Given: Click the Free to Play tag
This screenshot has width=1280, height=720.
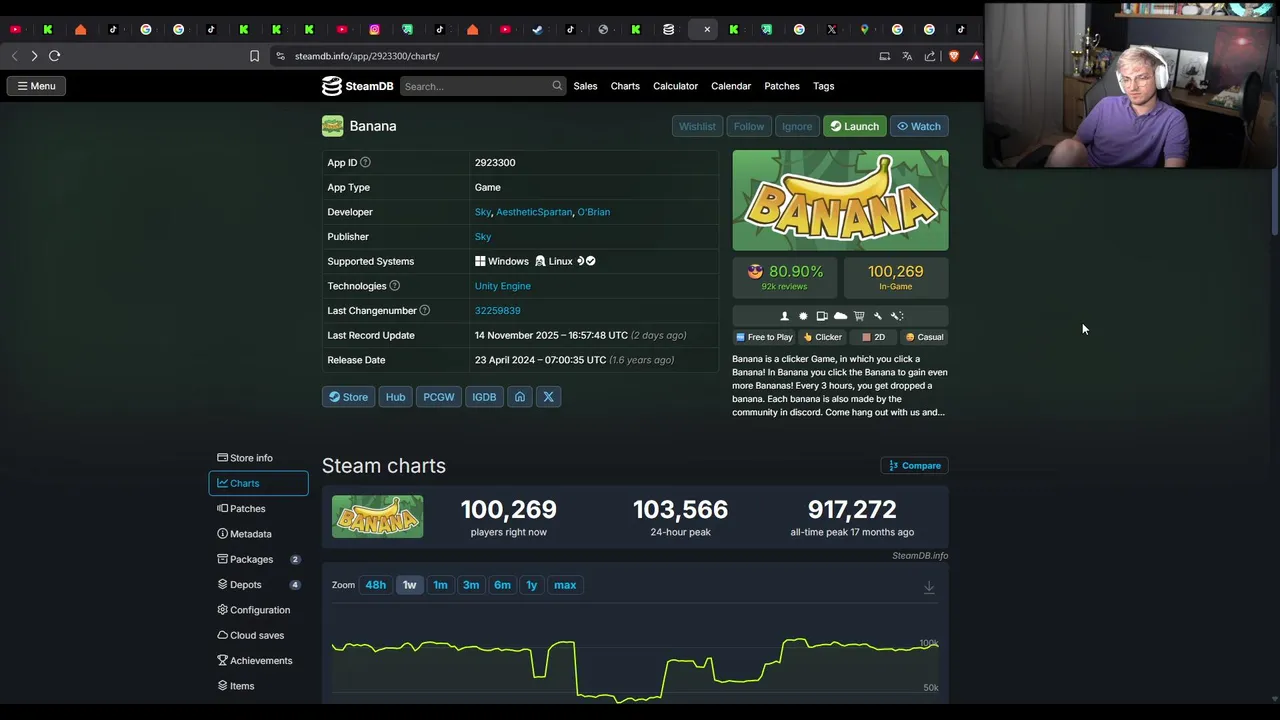Looking at the screenshot, I should (764, 337).
